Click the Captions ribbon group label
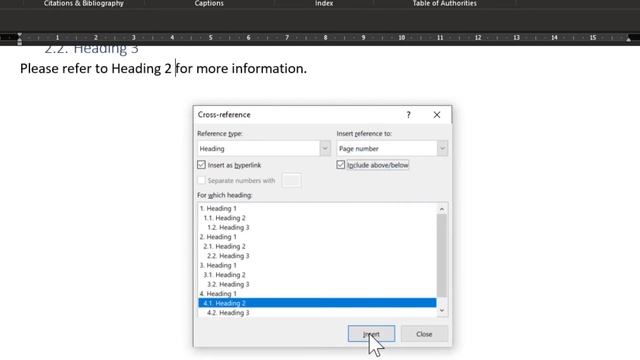 pos(209,3)
